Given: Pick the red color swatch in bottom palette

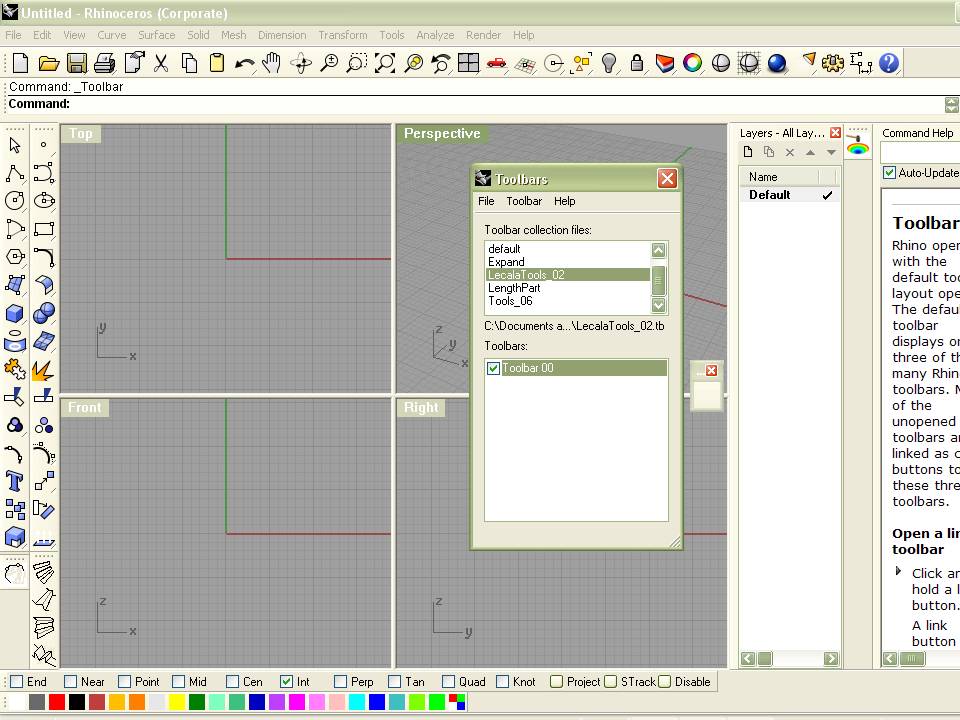Looking at the screenshot, I should tap(57, 702).
